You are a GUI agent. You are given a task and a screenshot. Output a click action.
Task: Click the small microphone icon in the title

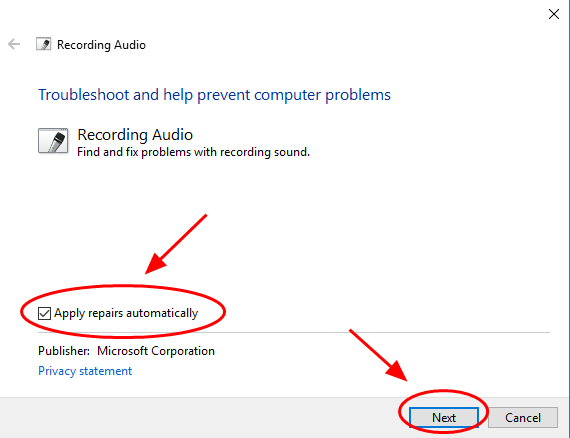tap(44, 44)
